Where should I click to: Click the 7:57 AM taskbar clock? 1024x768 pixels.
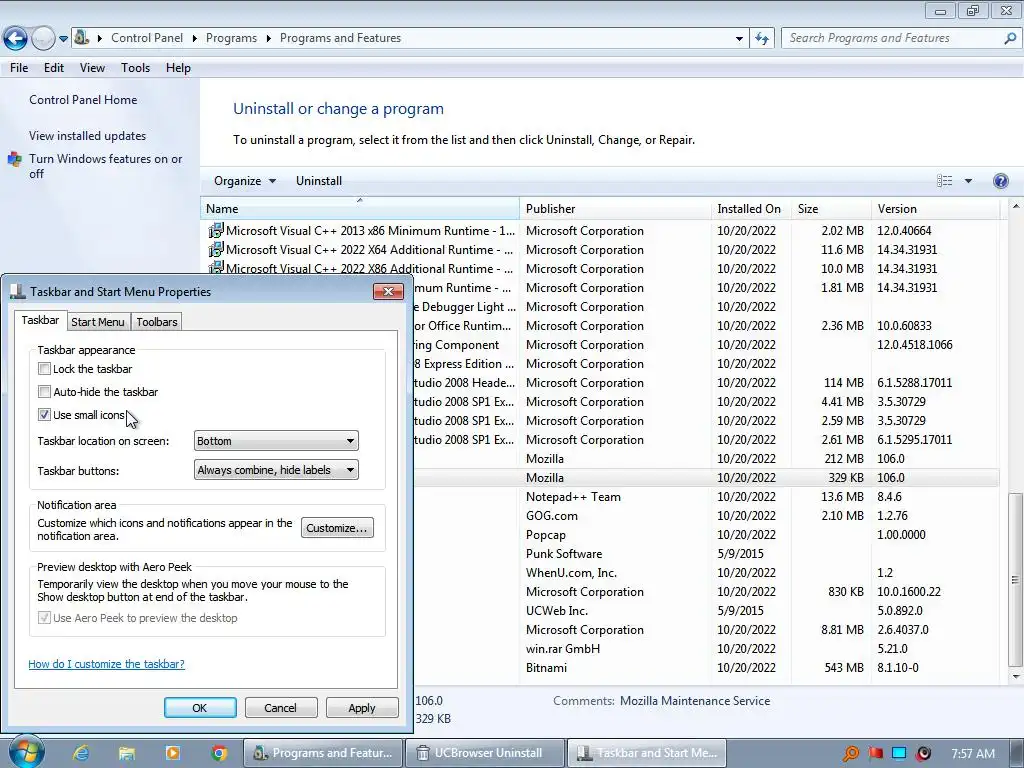[973, 754]
